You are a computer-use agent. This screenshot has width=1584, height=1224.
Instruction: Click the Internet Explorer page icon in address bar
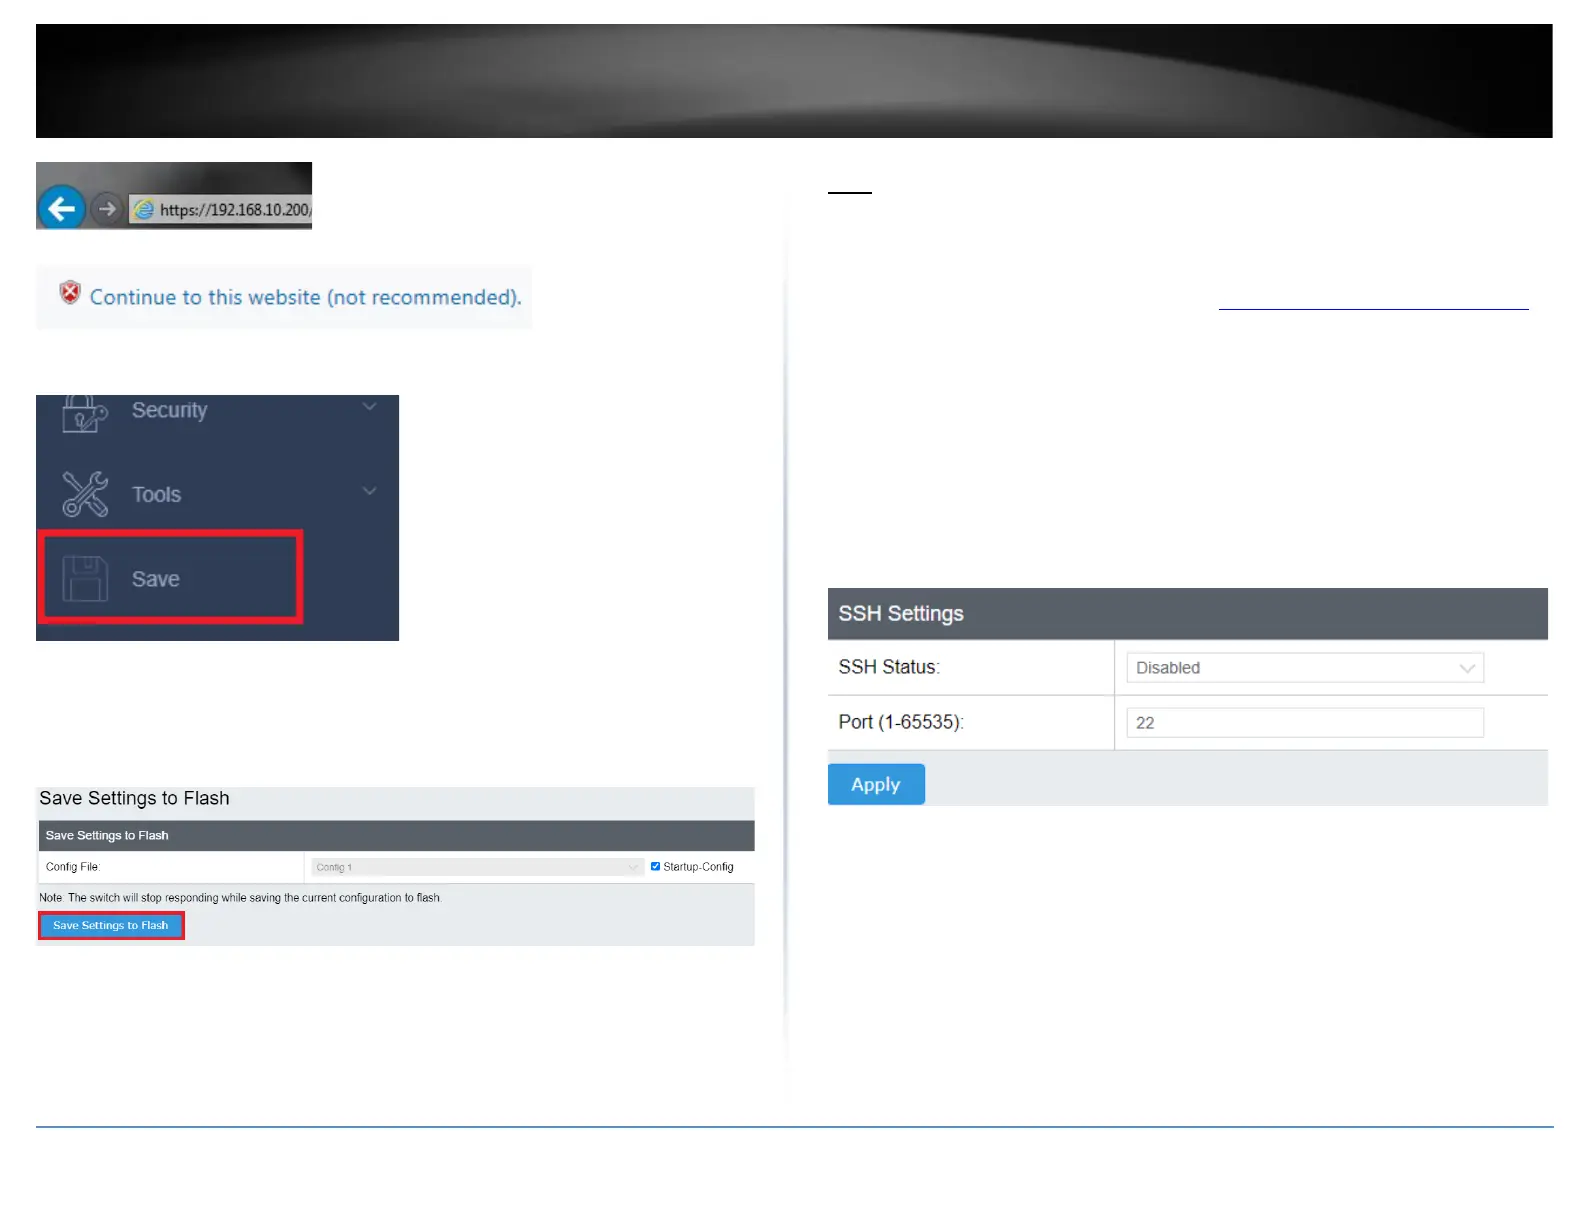[144, 209]
